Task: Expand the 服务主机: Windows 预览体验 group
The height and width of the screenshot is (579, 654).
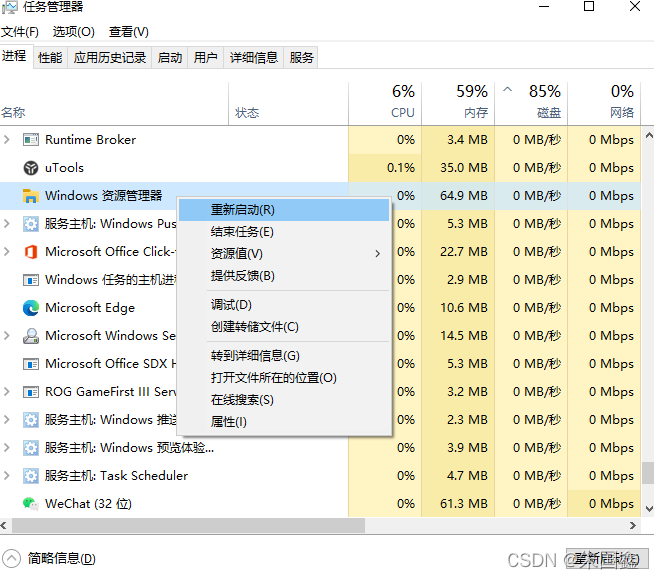Action: point(7,448)
